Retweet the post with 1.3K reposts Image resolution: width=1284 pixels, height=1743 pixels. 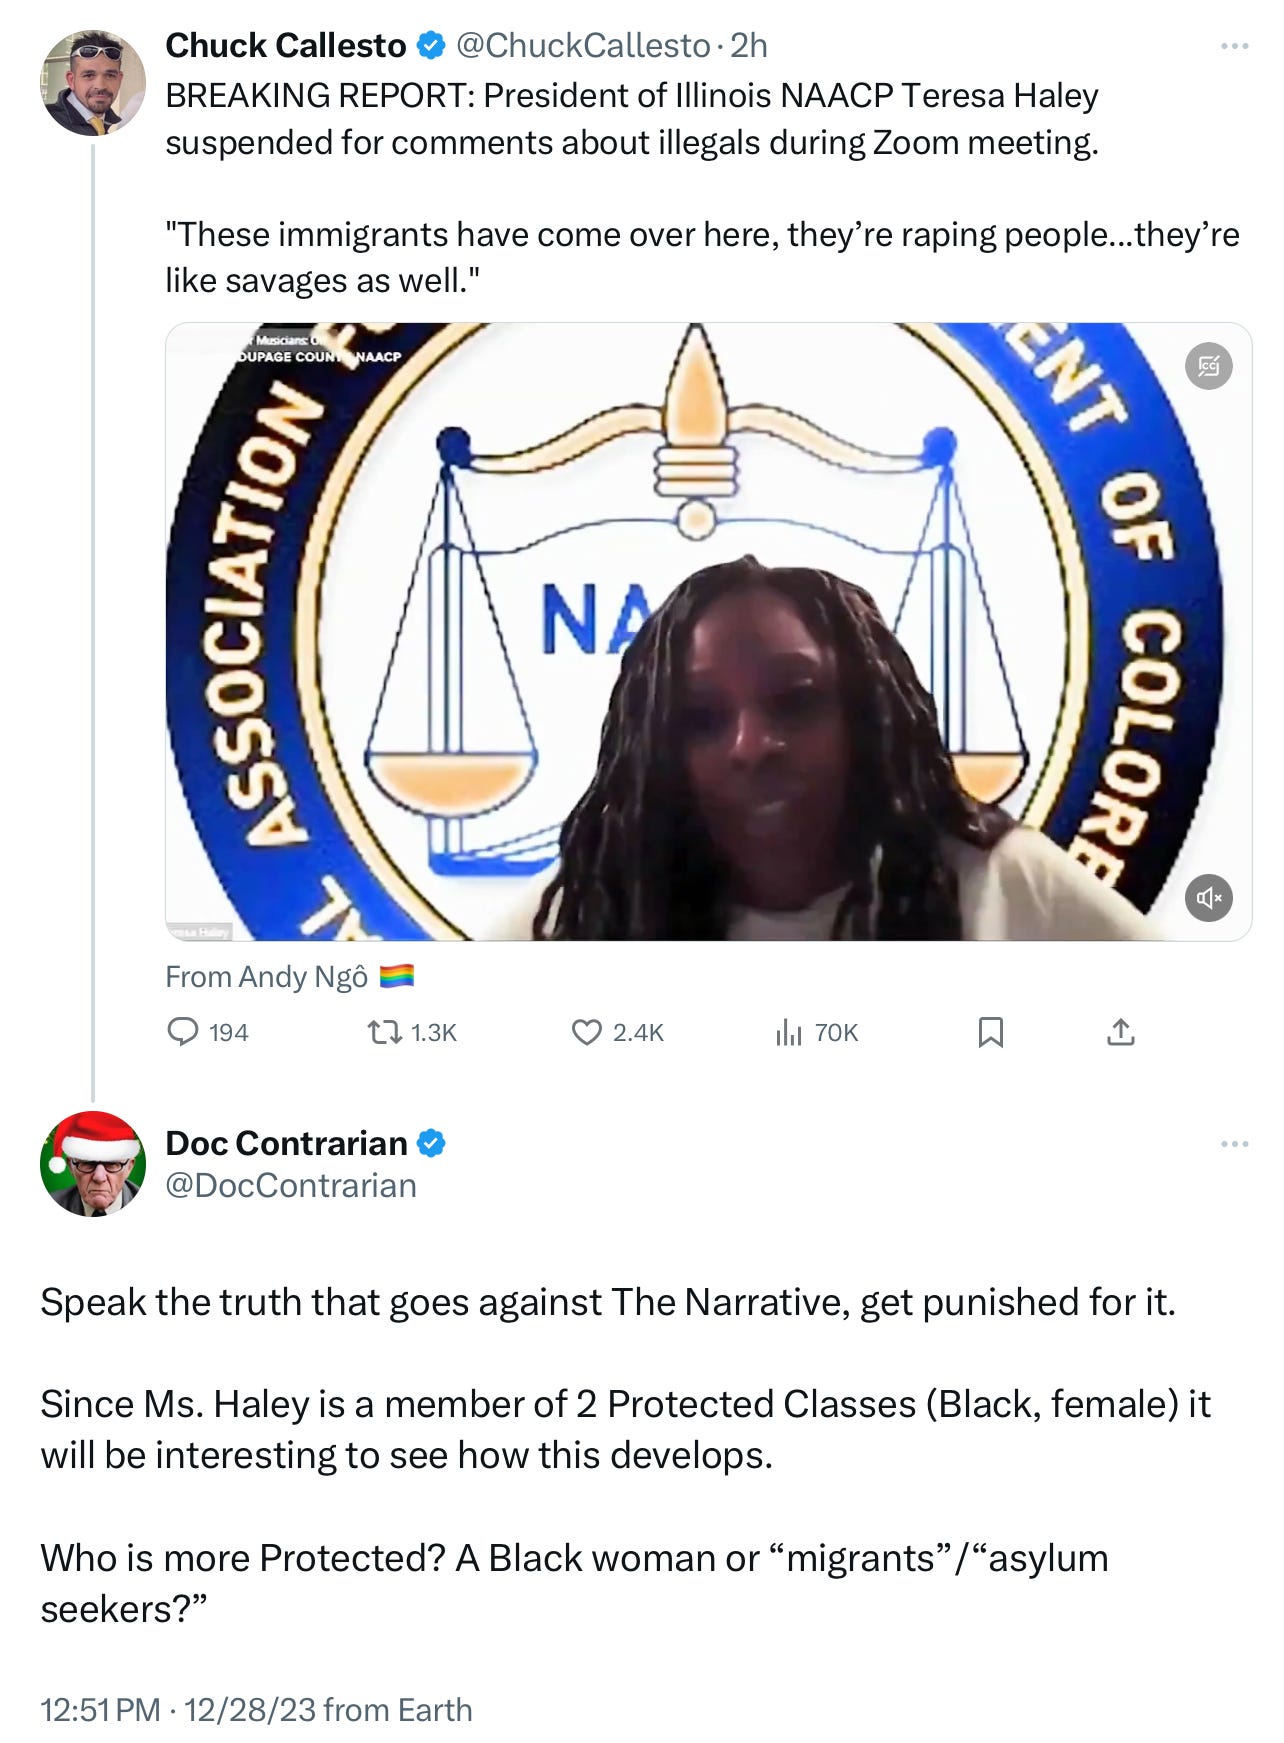(x=412, y=1032)
